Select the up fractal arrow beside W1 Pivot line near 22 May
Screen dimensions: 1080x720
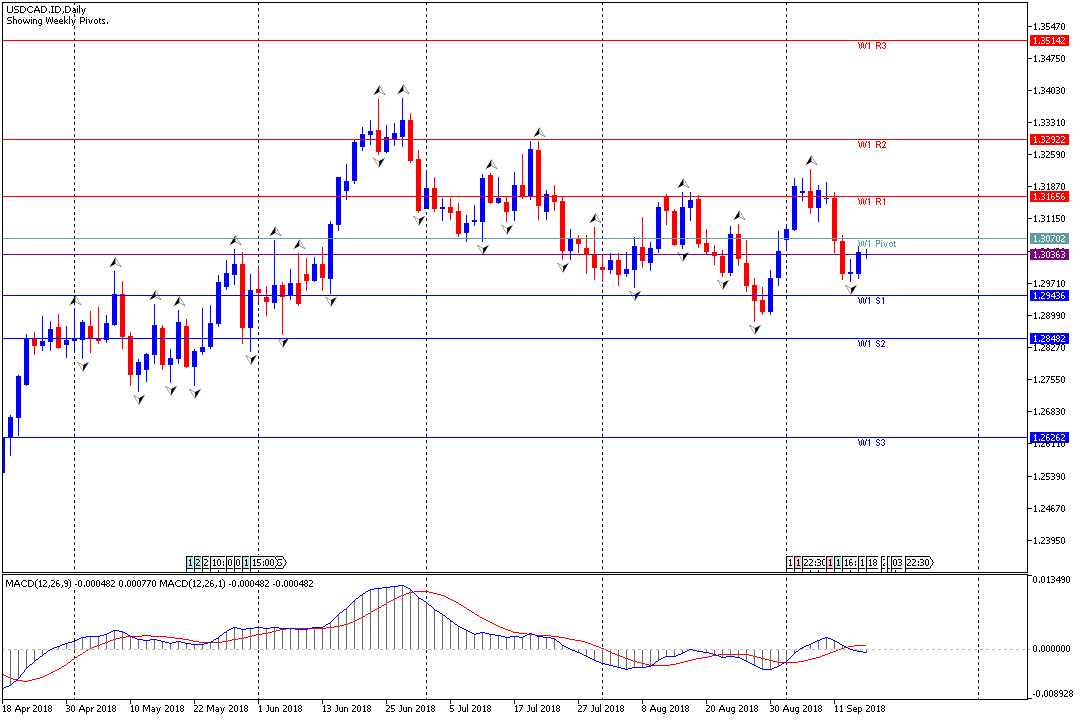[235, 241]
